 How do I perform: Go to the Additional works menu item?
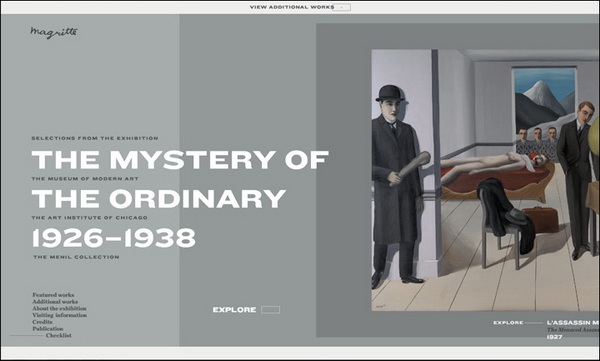point(55,302)
